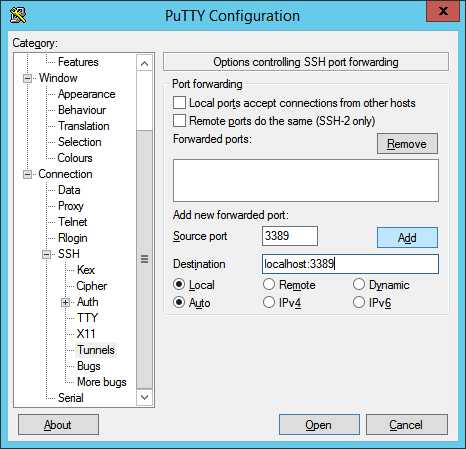The width and height of the screenshot is (466, 449).
Task: Select the Dynamic forwarding radio button
Action: (359, 284)
